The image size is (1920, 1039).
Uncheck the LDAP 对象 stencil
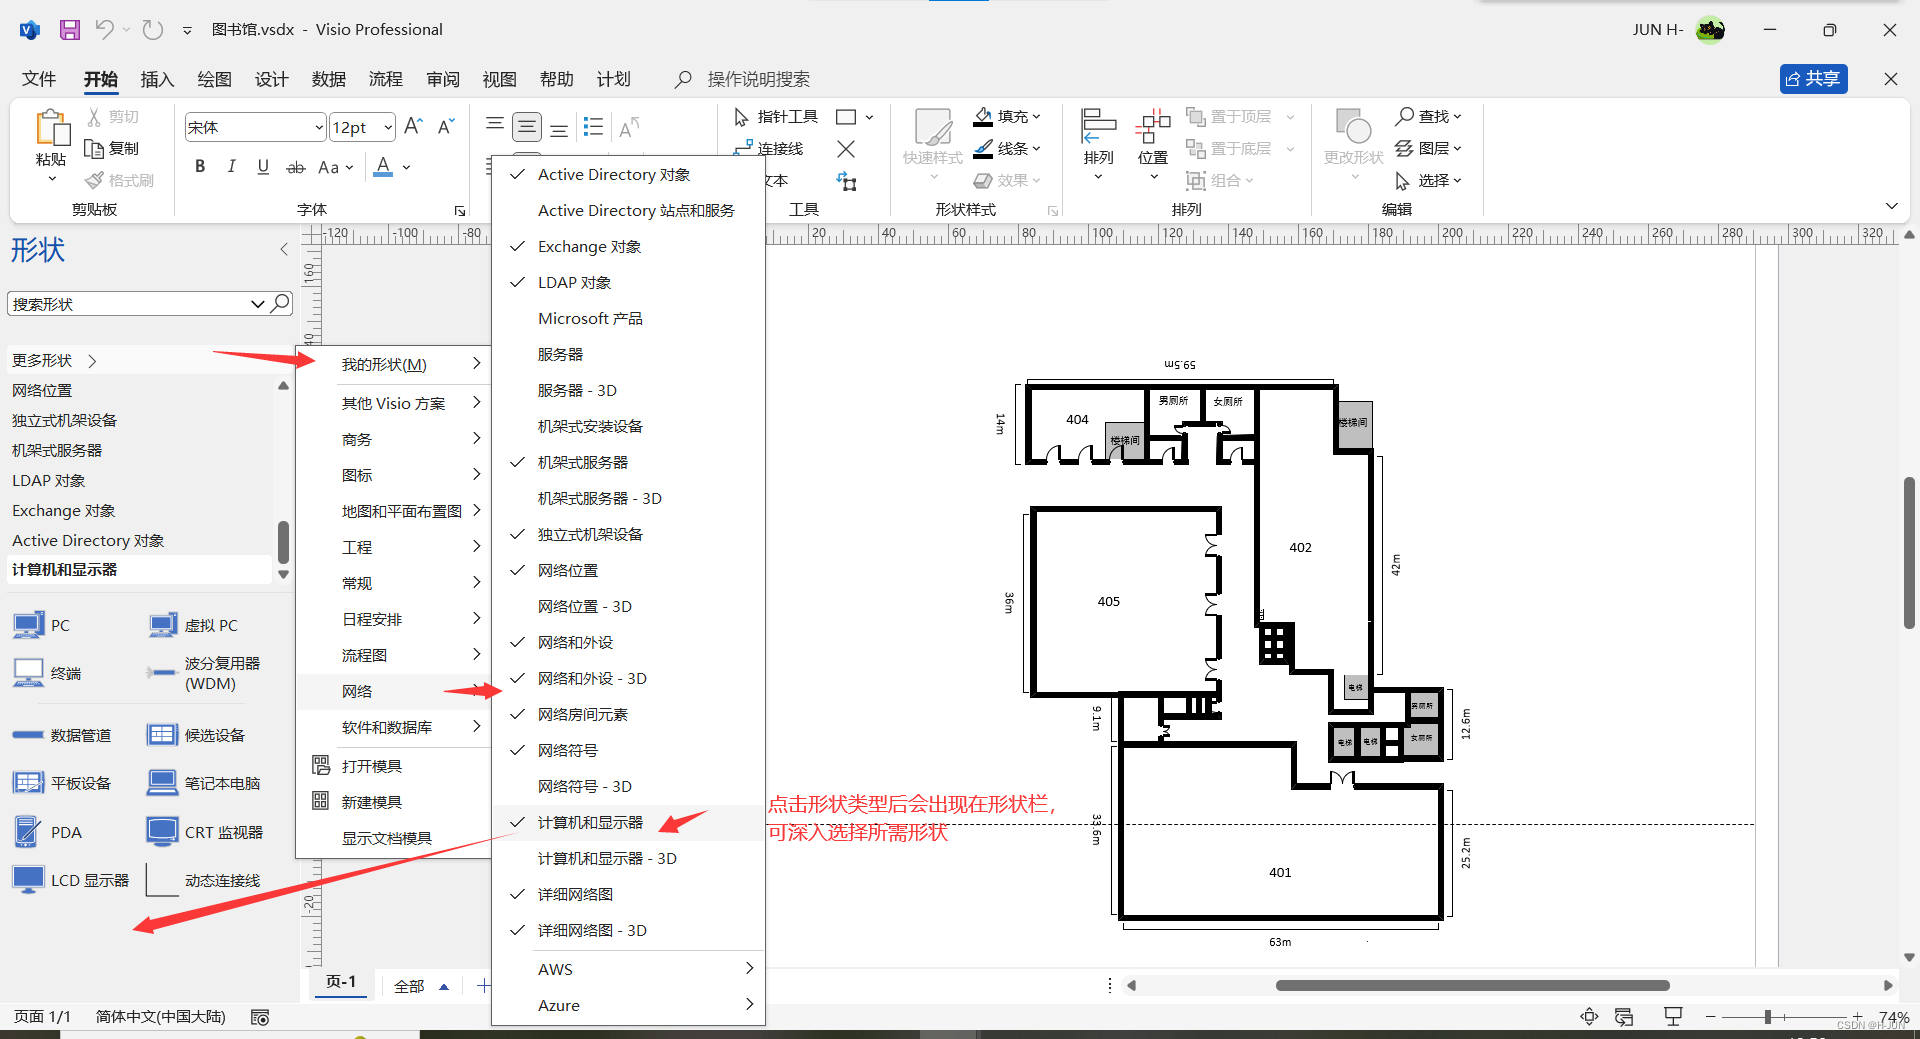(x=629, y=282)
